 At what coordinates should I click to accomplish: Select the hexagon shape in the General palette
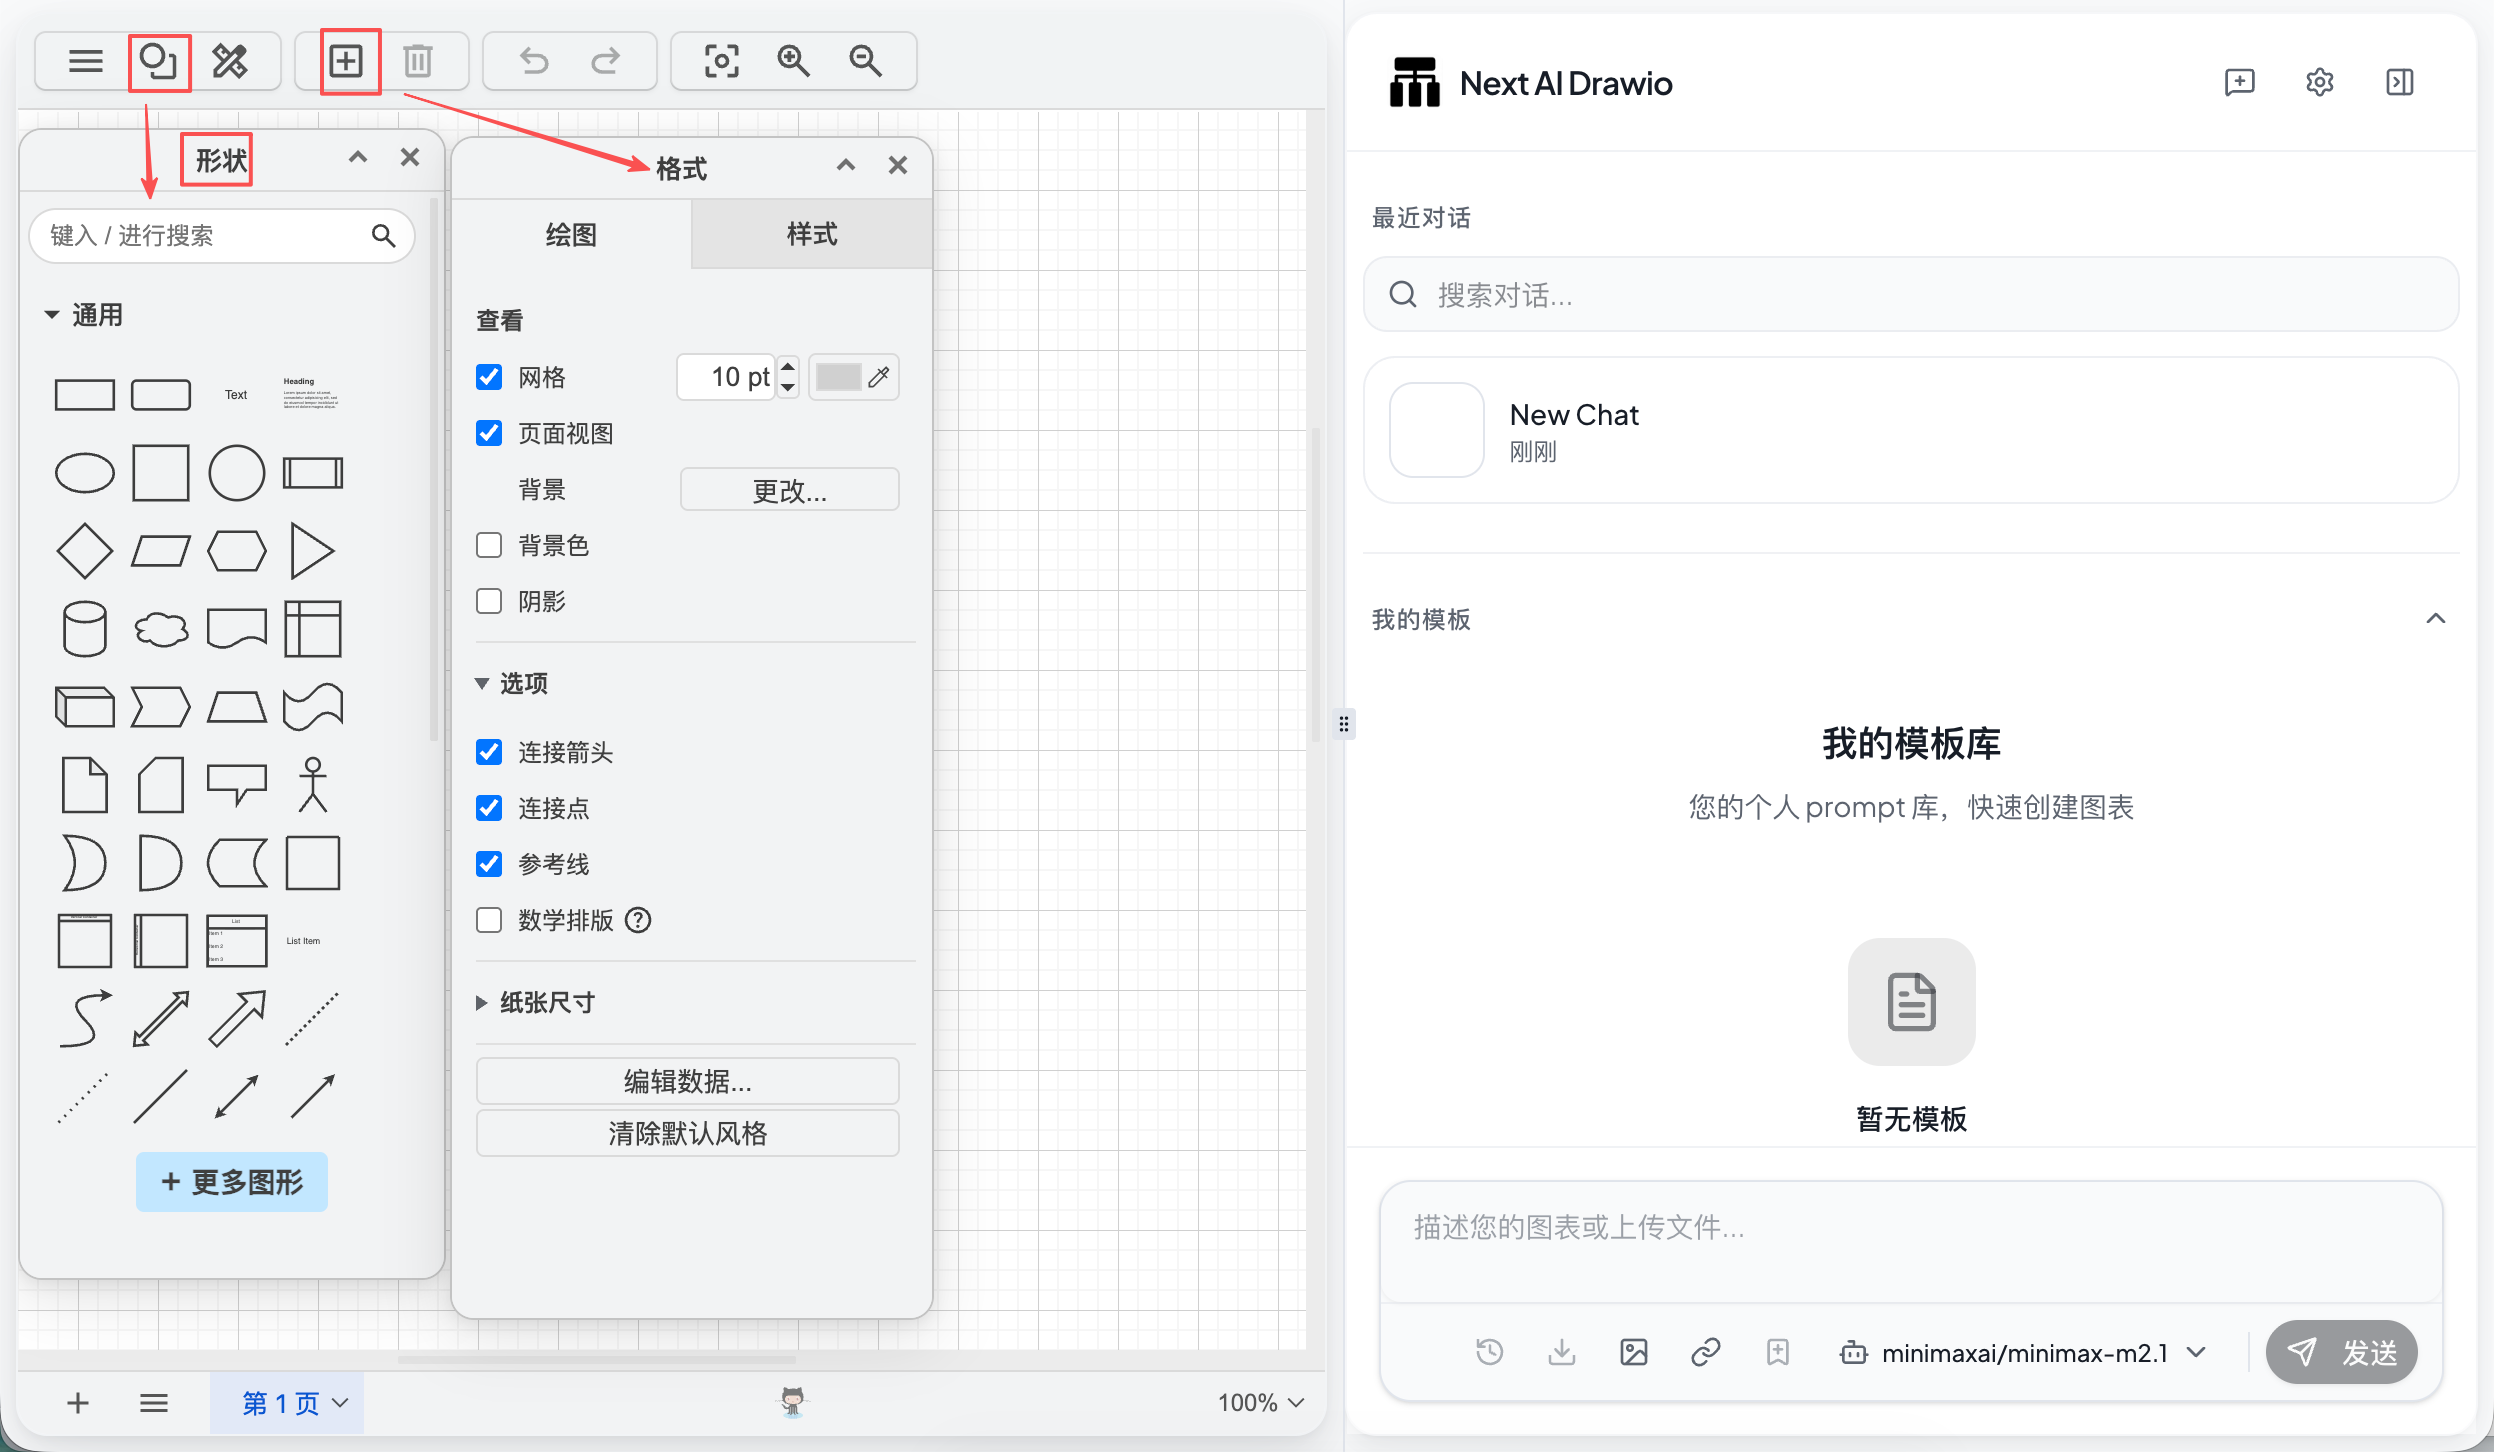pos(237,551)
